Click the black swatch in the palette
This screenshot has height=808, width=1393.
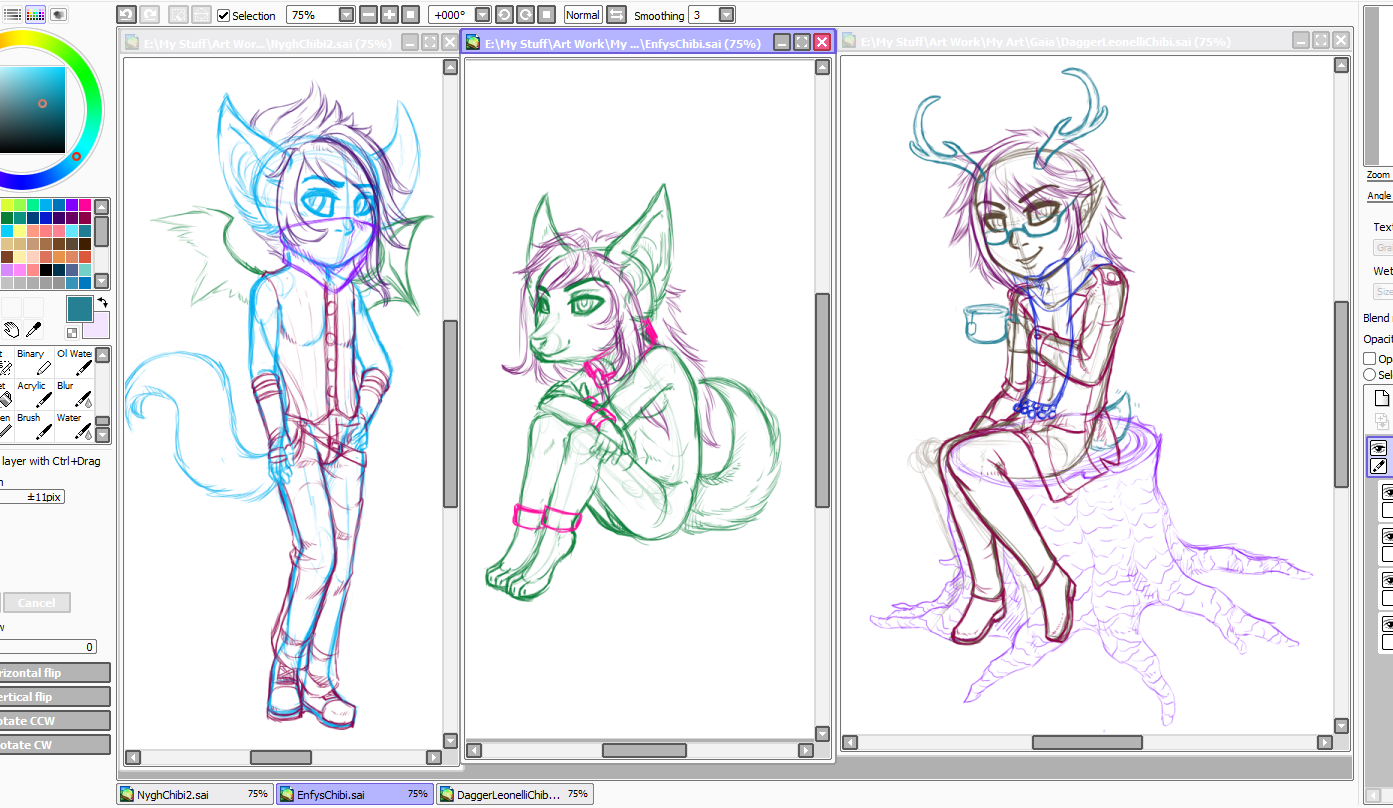[x=46, y=269]
